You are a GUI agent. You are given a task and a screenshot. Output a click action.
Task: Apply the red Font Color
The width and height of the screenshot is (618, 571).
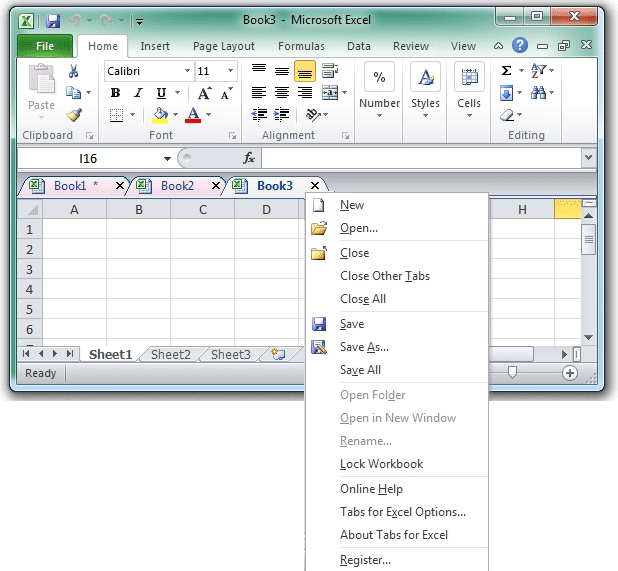(x=193, y=115)
